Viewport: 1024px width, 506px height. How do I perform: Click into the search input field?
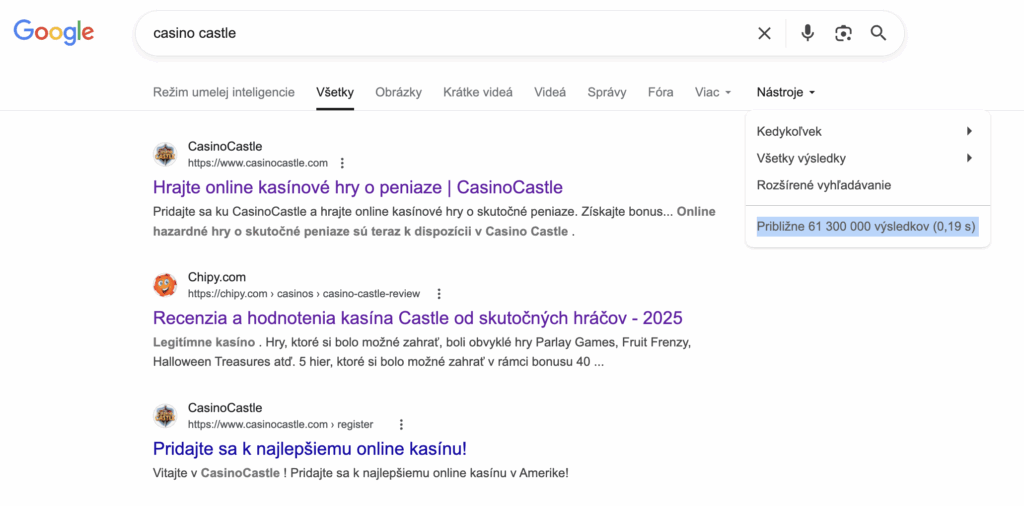pyautogui.click(x=440, y=33)
